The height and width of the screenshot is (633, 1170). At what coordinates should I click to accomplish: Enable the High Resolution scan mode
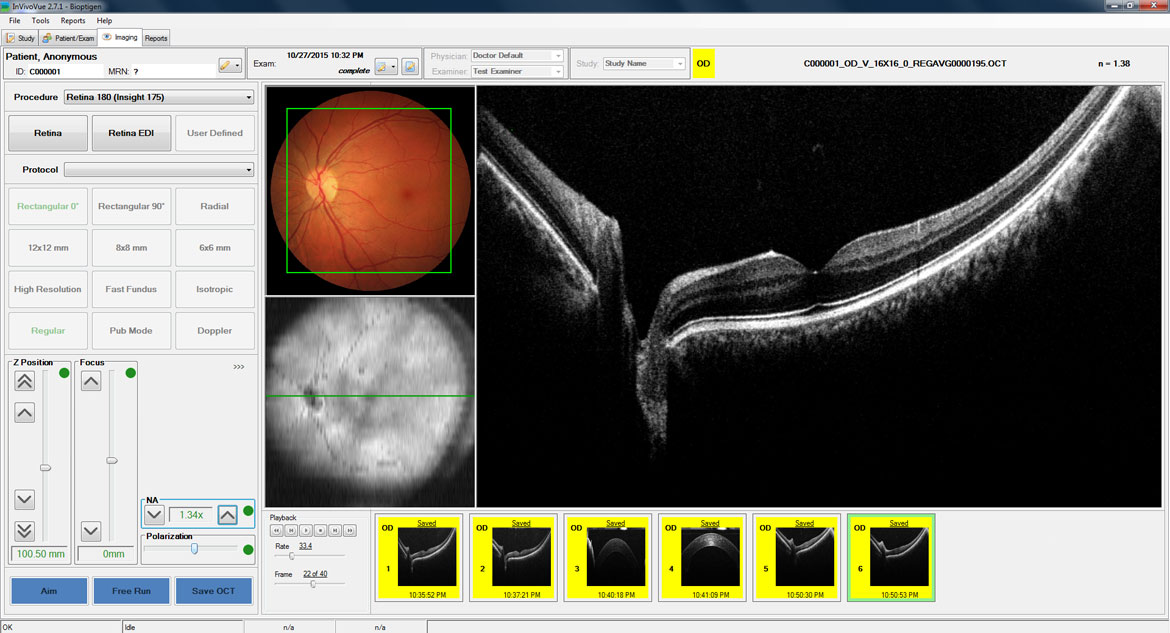[x=48, y=289]
